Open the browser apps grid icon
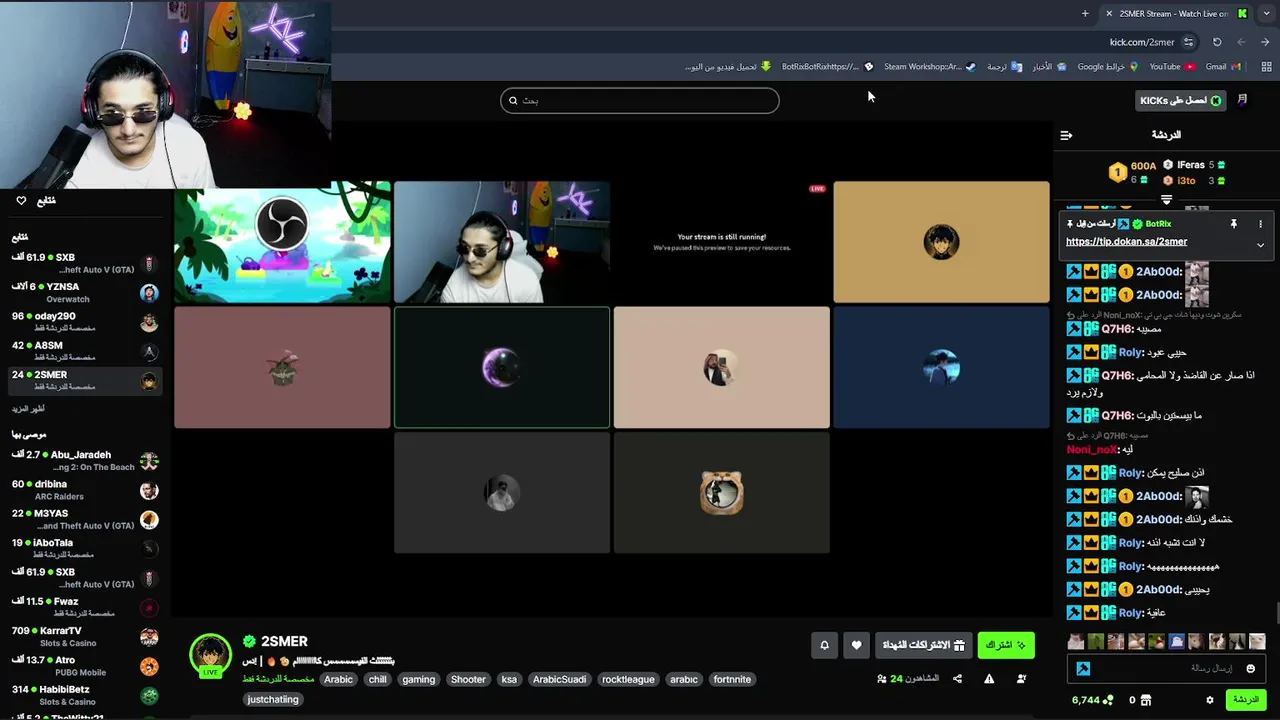The width and height of the screenshot is (1280, 720). pyautogui.click(x=1265, y=67)
